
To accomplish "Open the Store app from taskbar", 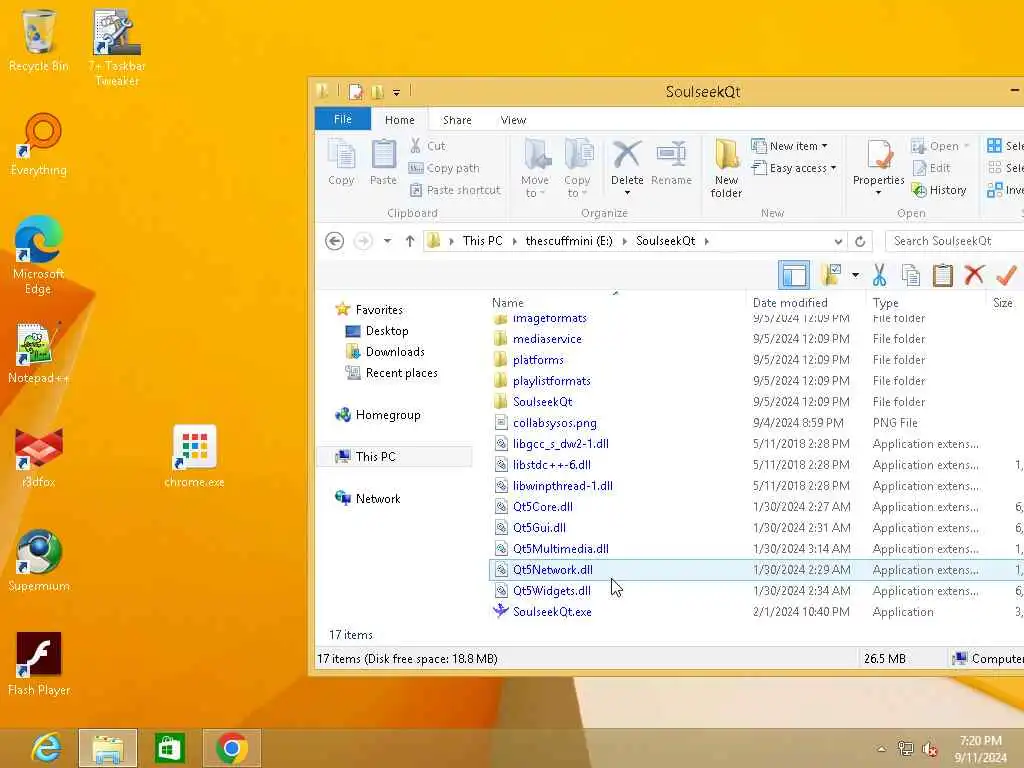I will (x=169, y=748).
